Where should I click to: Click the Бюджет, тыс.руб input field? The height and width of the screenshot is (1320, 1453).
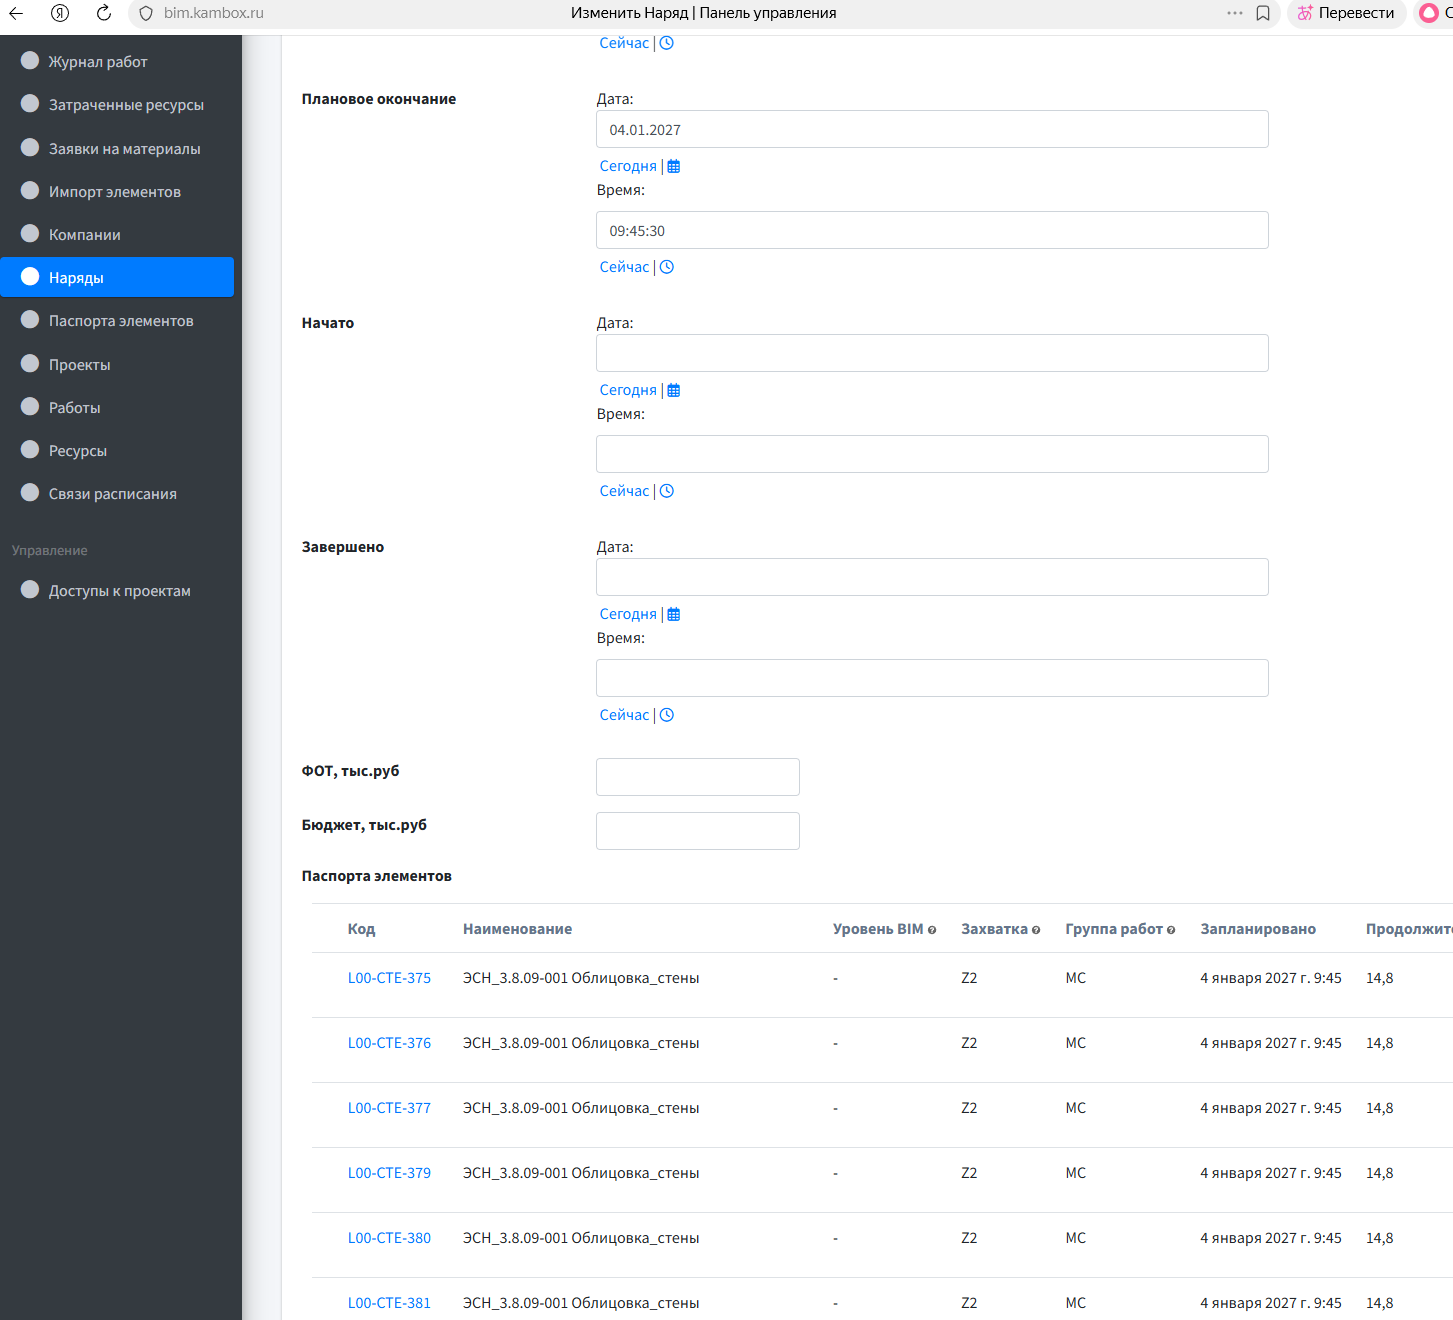tap(698, 831)
